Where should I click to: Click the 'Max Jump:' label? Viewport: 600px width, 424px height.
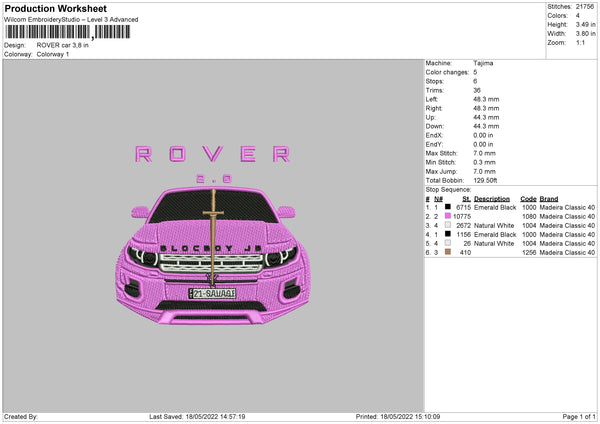tap(441, 171)
